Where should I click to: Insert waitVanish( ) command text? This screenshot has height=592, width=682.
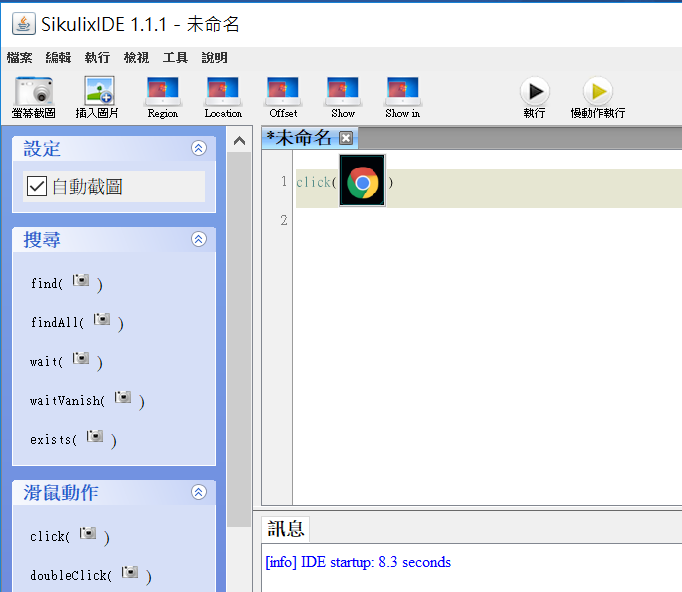click(67, 400)
